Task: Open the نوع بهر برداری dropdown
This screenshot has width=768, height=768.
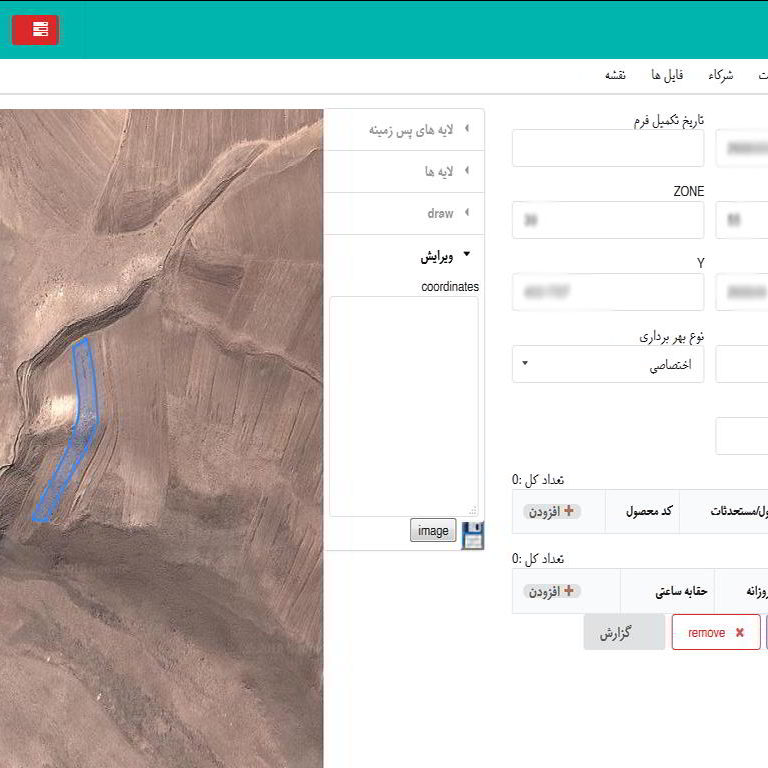Action: (x=608, y=364)
